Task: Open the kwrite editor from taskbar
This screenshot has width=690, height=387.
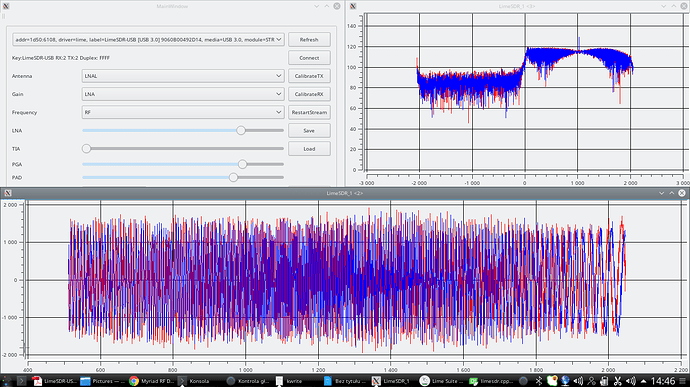Action: pos(291,381)
